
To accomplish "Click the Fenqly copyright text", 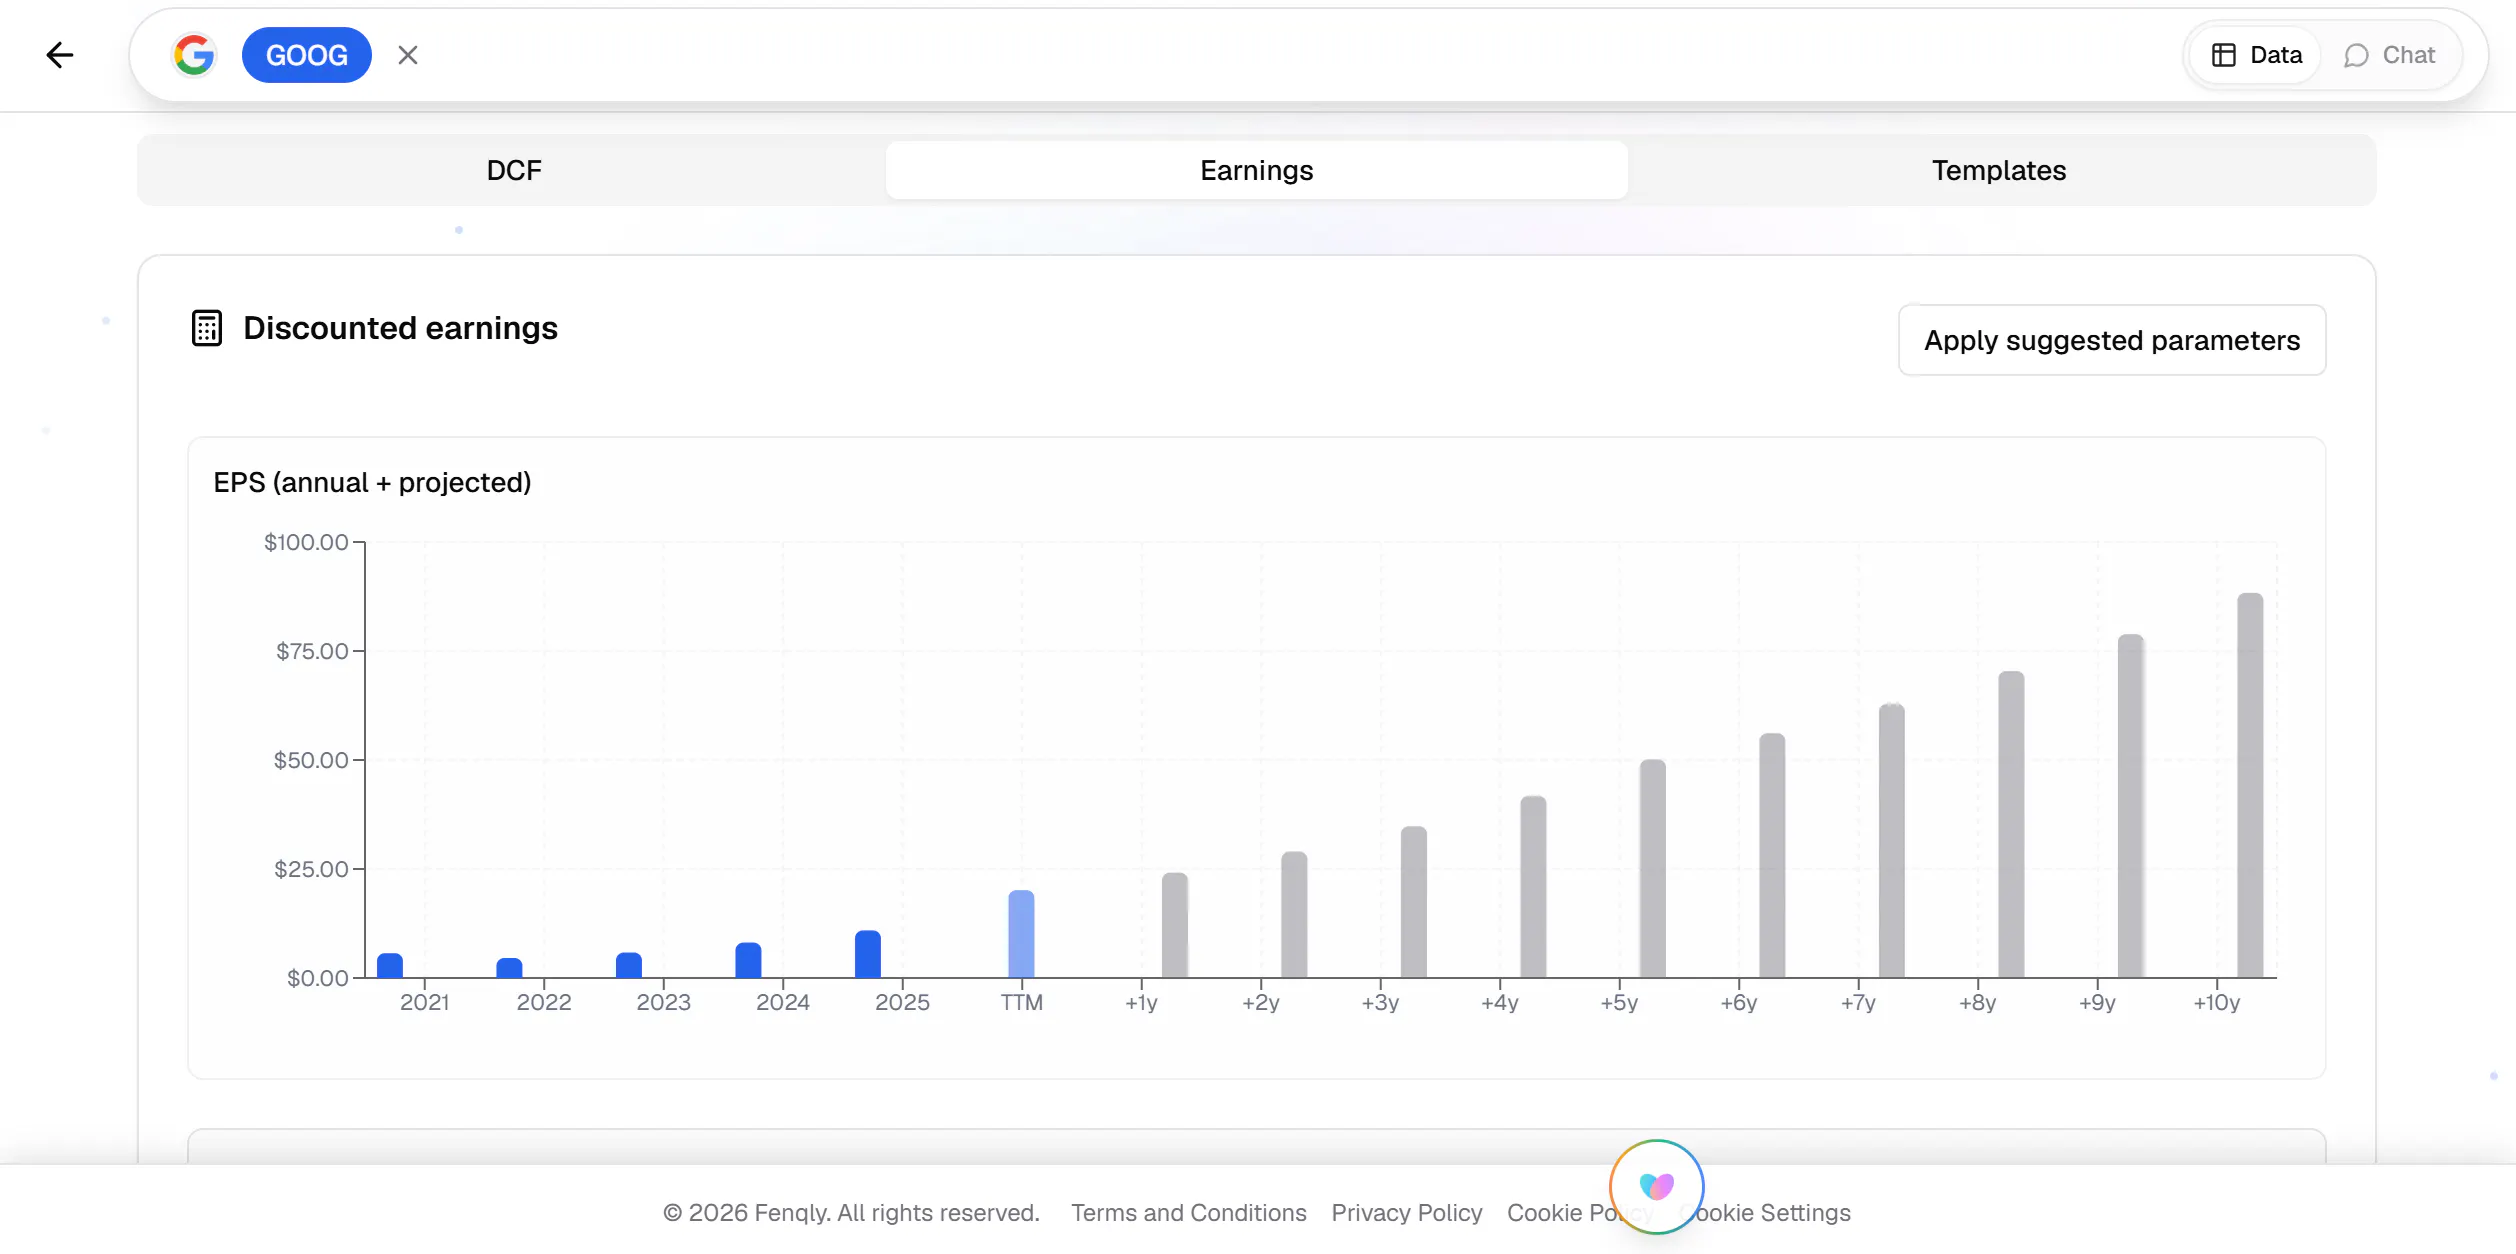I will (x=851, y=1212).
